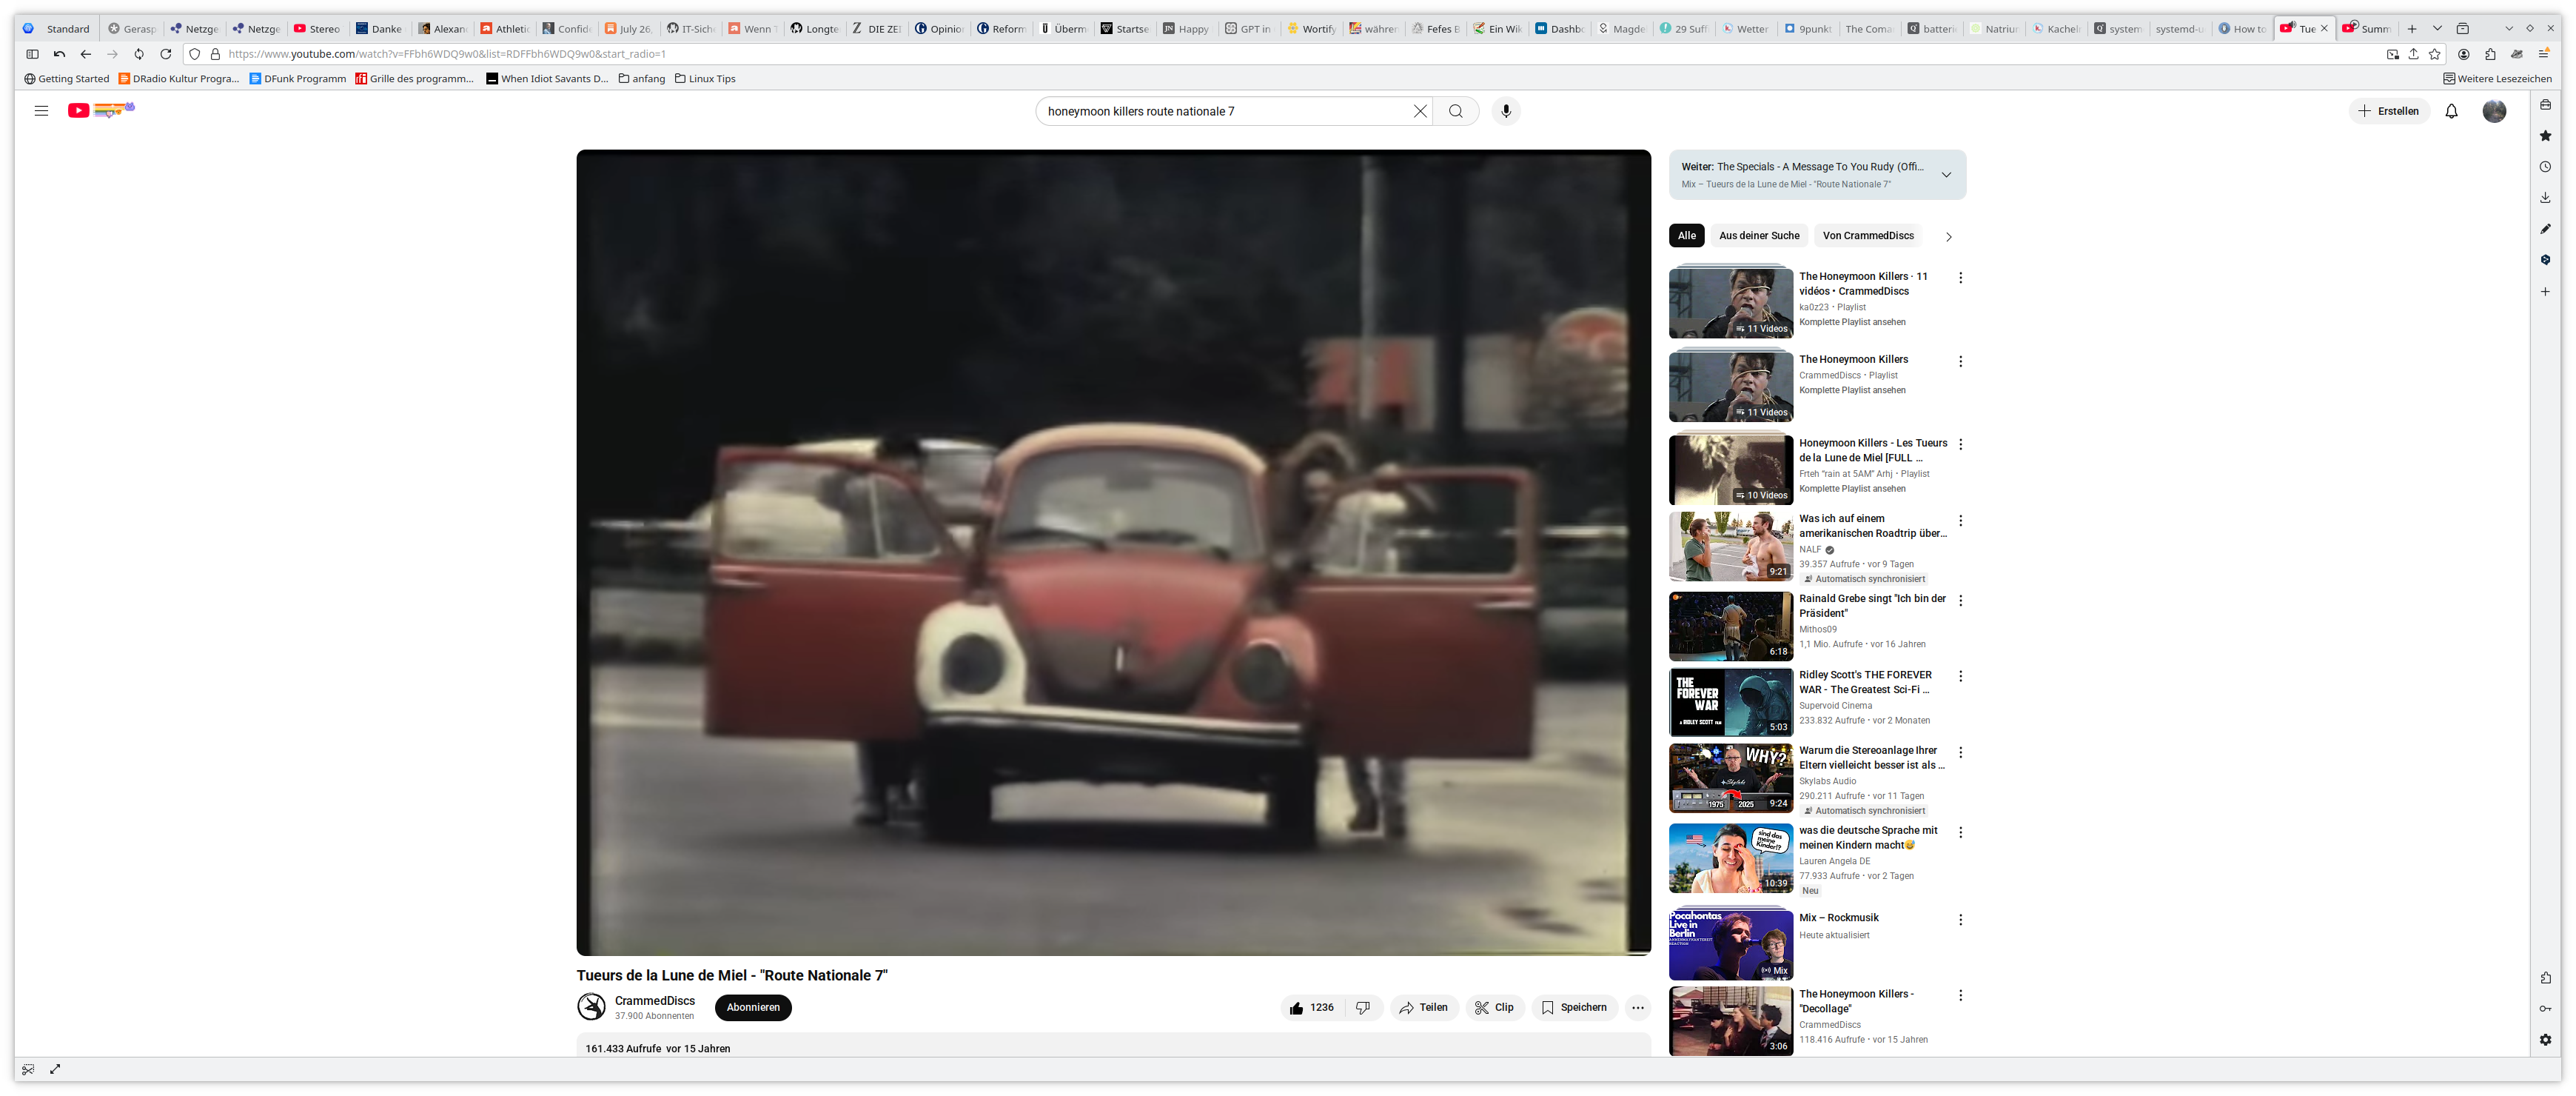2576x1096 pixels.
Task: Open the CrammedDiscs channel link
Action: click(x=654, y=1000)
